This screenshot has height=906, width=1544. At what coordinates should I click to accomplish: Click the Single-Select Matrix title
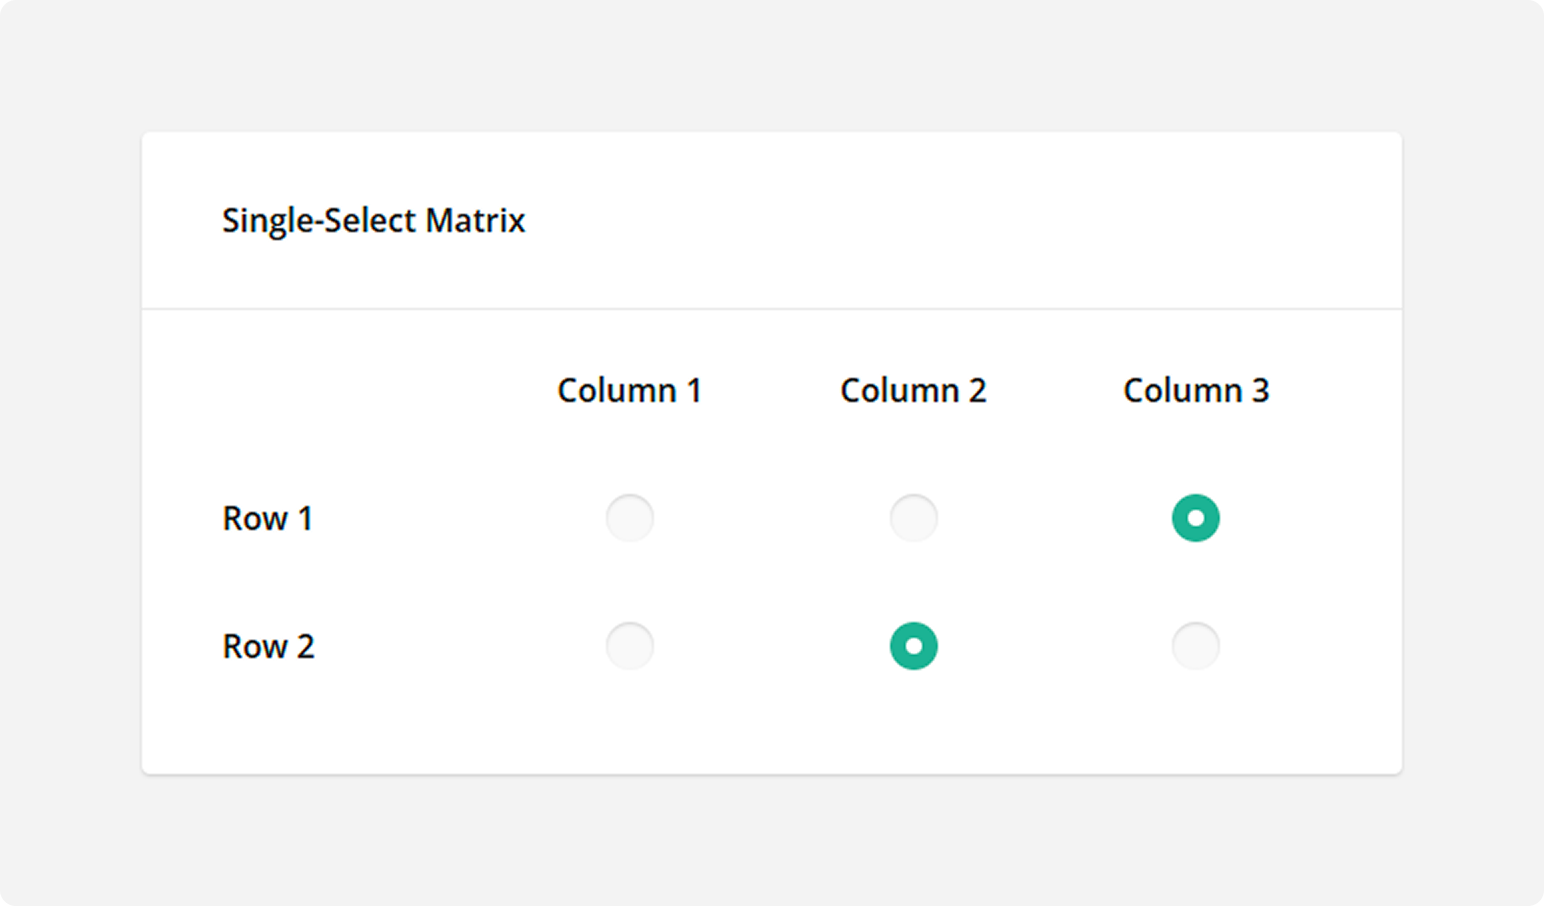(374, 220)
